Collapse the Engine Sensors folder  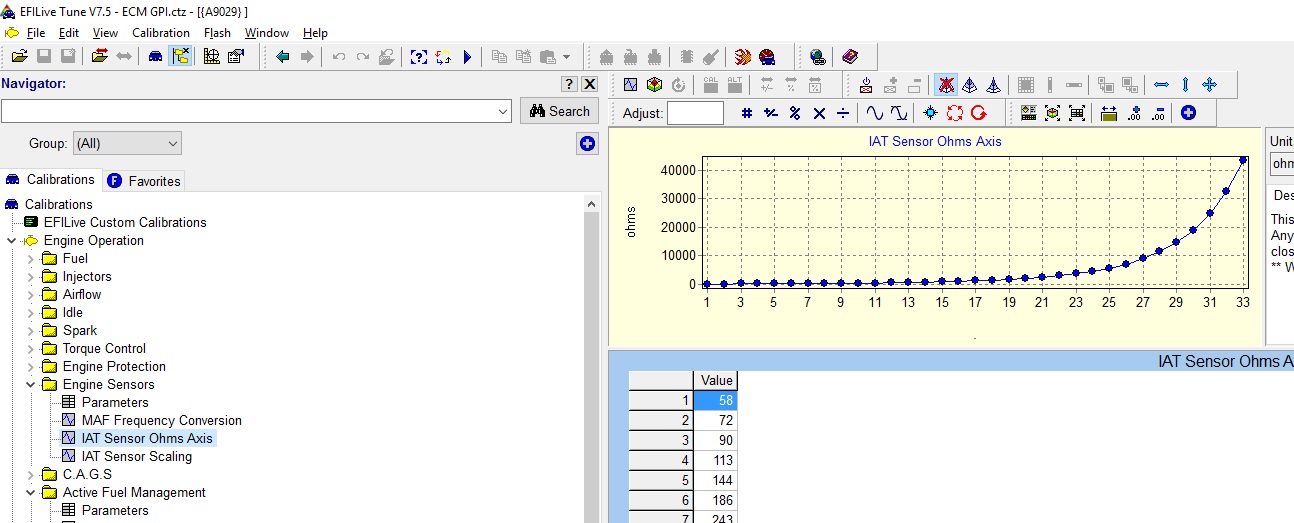31,384
